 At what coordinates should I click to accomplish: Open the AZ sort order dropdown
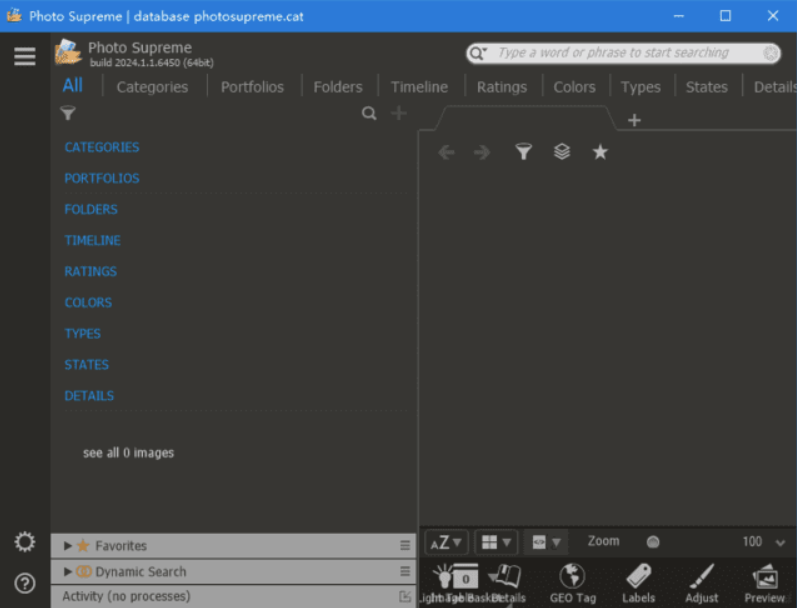pos(446,542)
